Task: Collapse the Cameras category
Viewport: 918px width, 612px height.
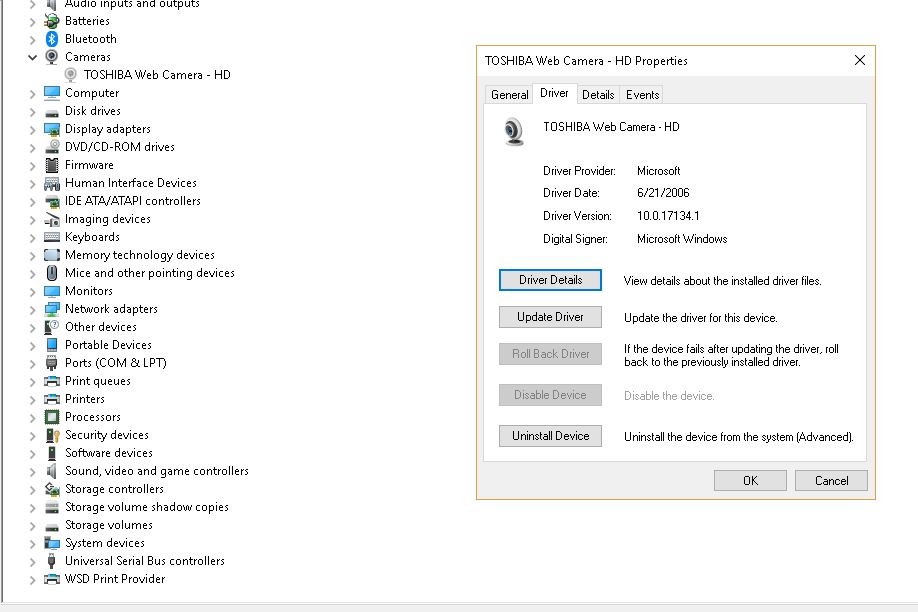Action: pos(33,57)
